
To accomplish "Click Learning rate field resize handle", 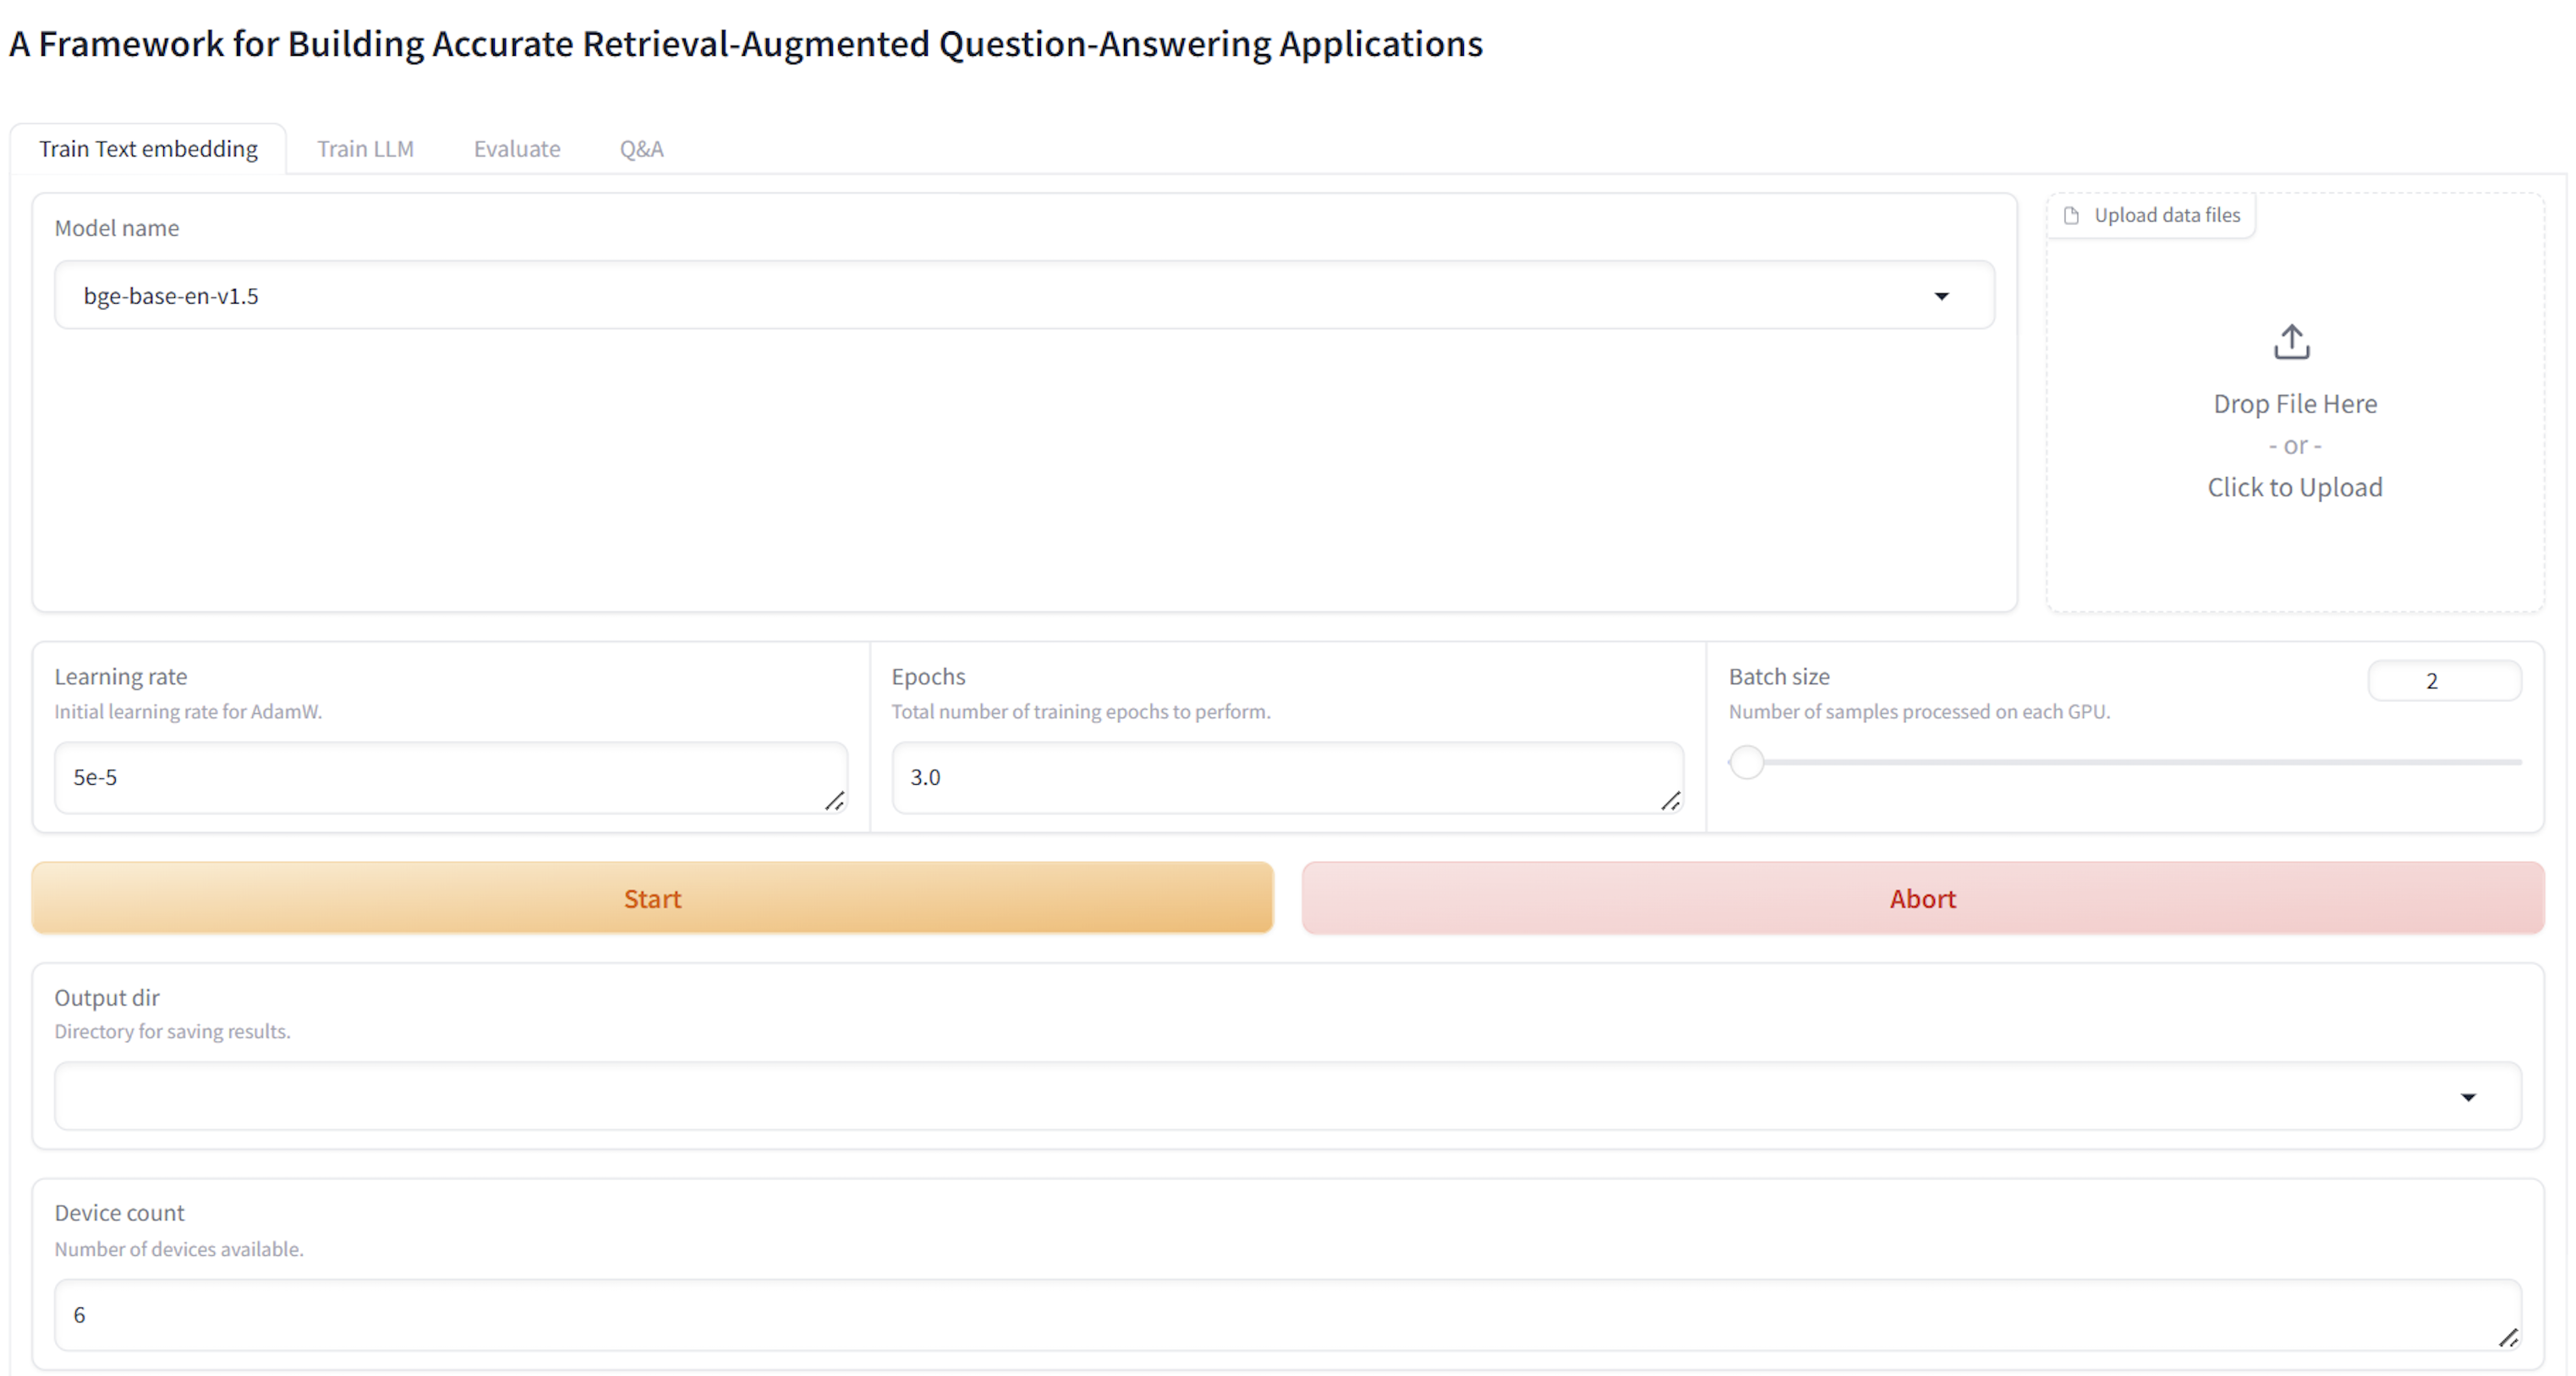I will pos(834,801).
